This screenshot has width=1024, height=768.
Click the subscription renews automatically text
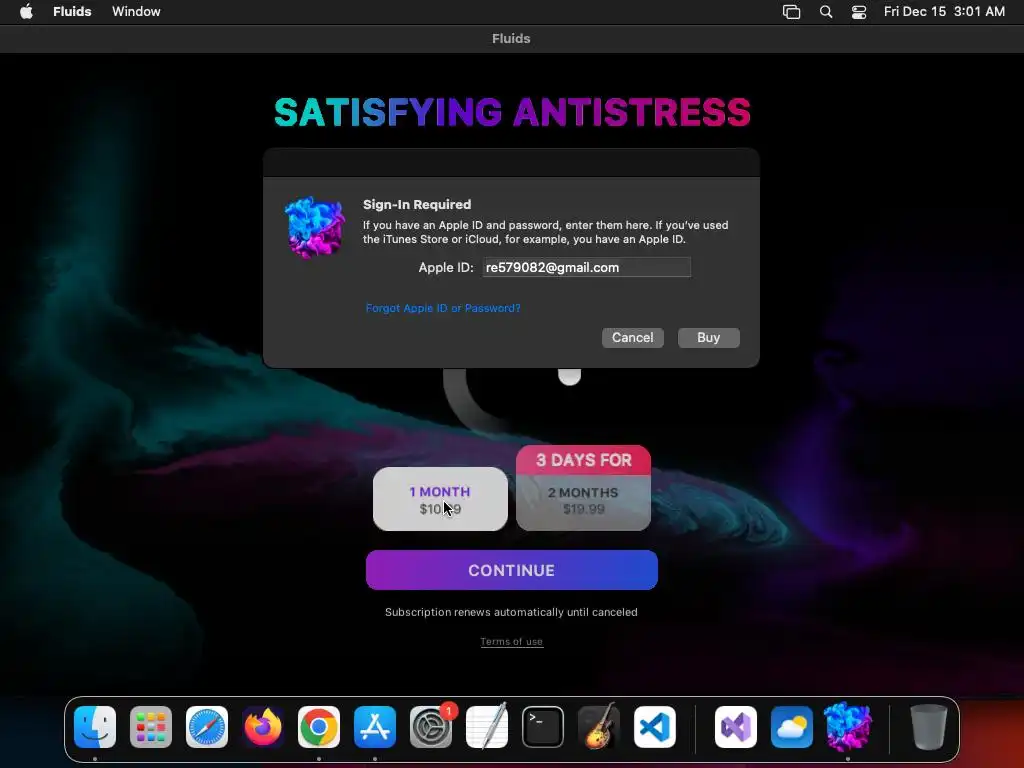pyautogui.click(x=511, y=612)
